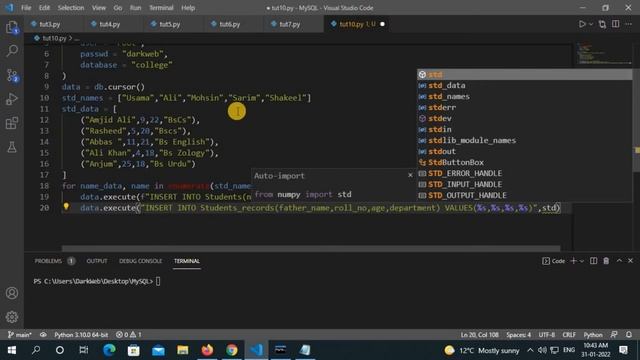The height and width of the screenshot is (360, 640).
Task: Open the Explorer view in activity bar
Action: pos(12,27)
